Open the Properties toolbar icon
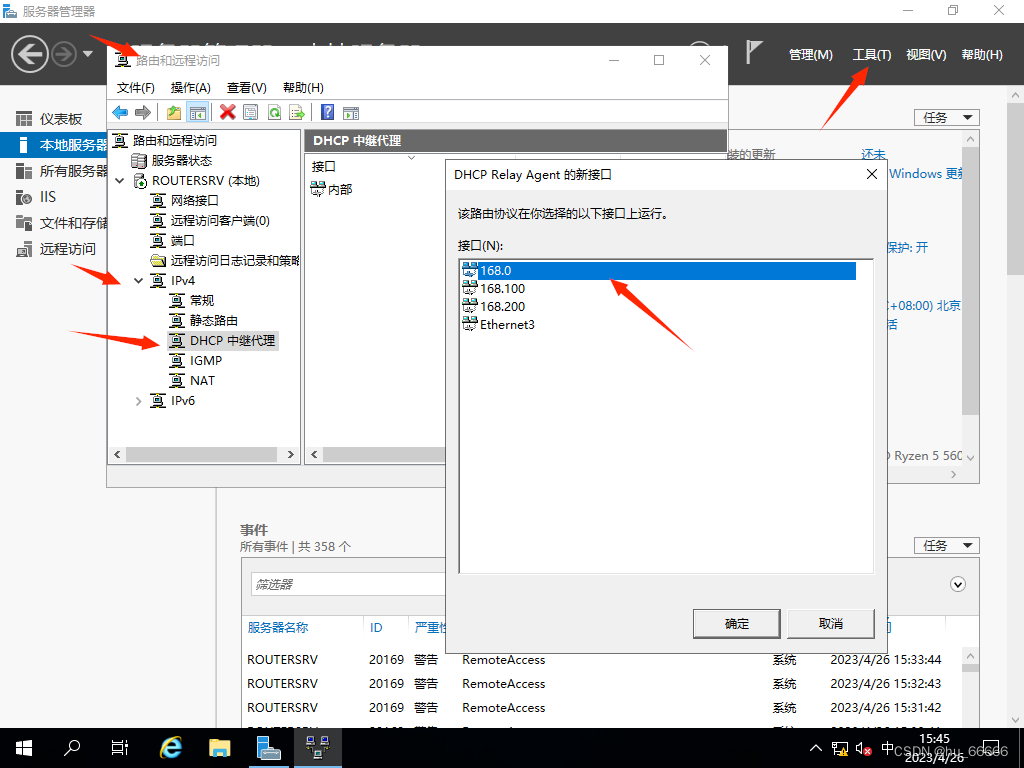The height and width of the screenshot is (768, 1024). [x=251, y=112]
